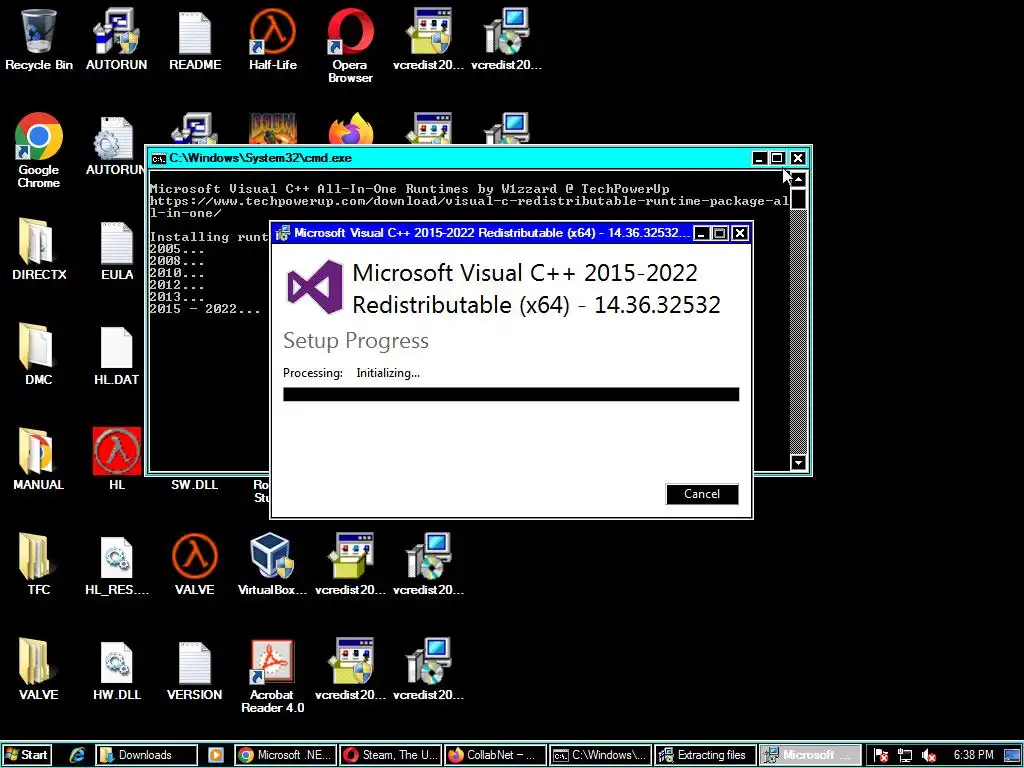Open the AUTORUN settings file with gear

point(115,147)
